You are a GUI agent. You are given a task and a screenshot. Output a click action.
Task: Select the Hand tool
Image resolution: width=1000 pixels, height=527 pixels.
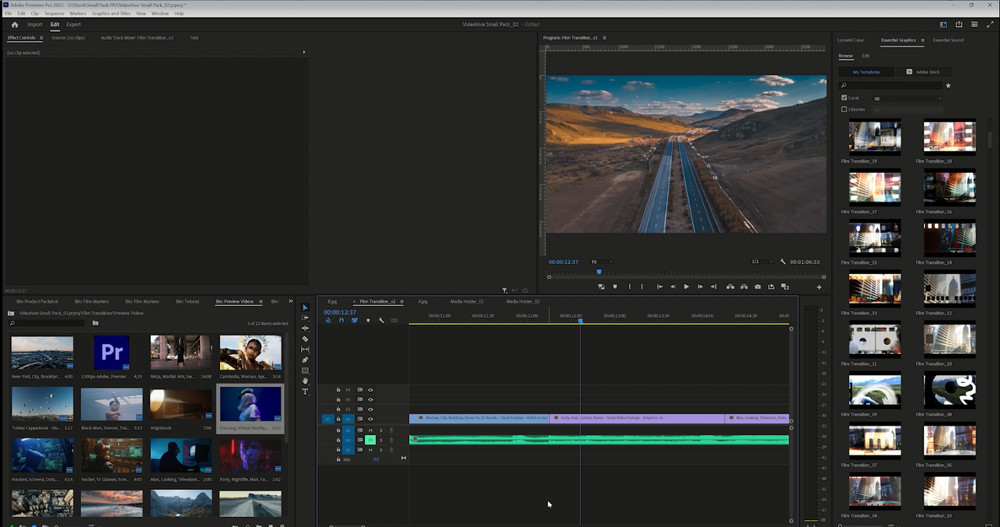305,381
